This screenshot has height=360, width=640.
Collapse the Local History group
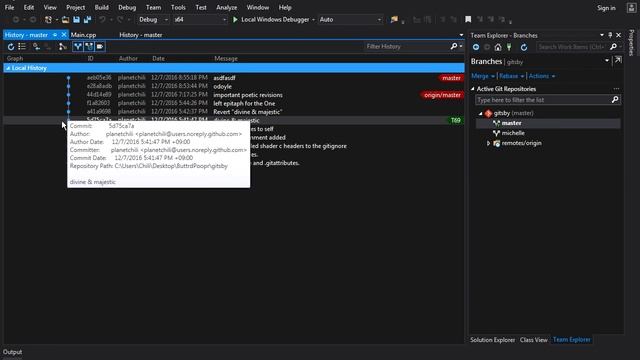8,68
